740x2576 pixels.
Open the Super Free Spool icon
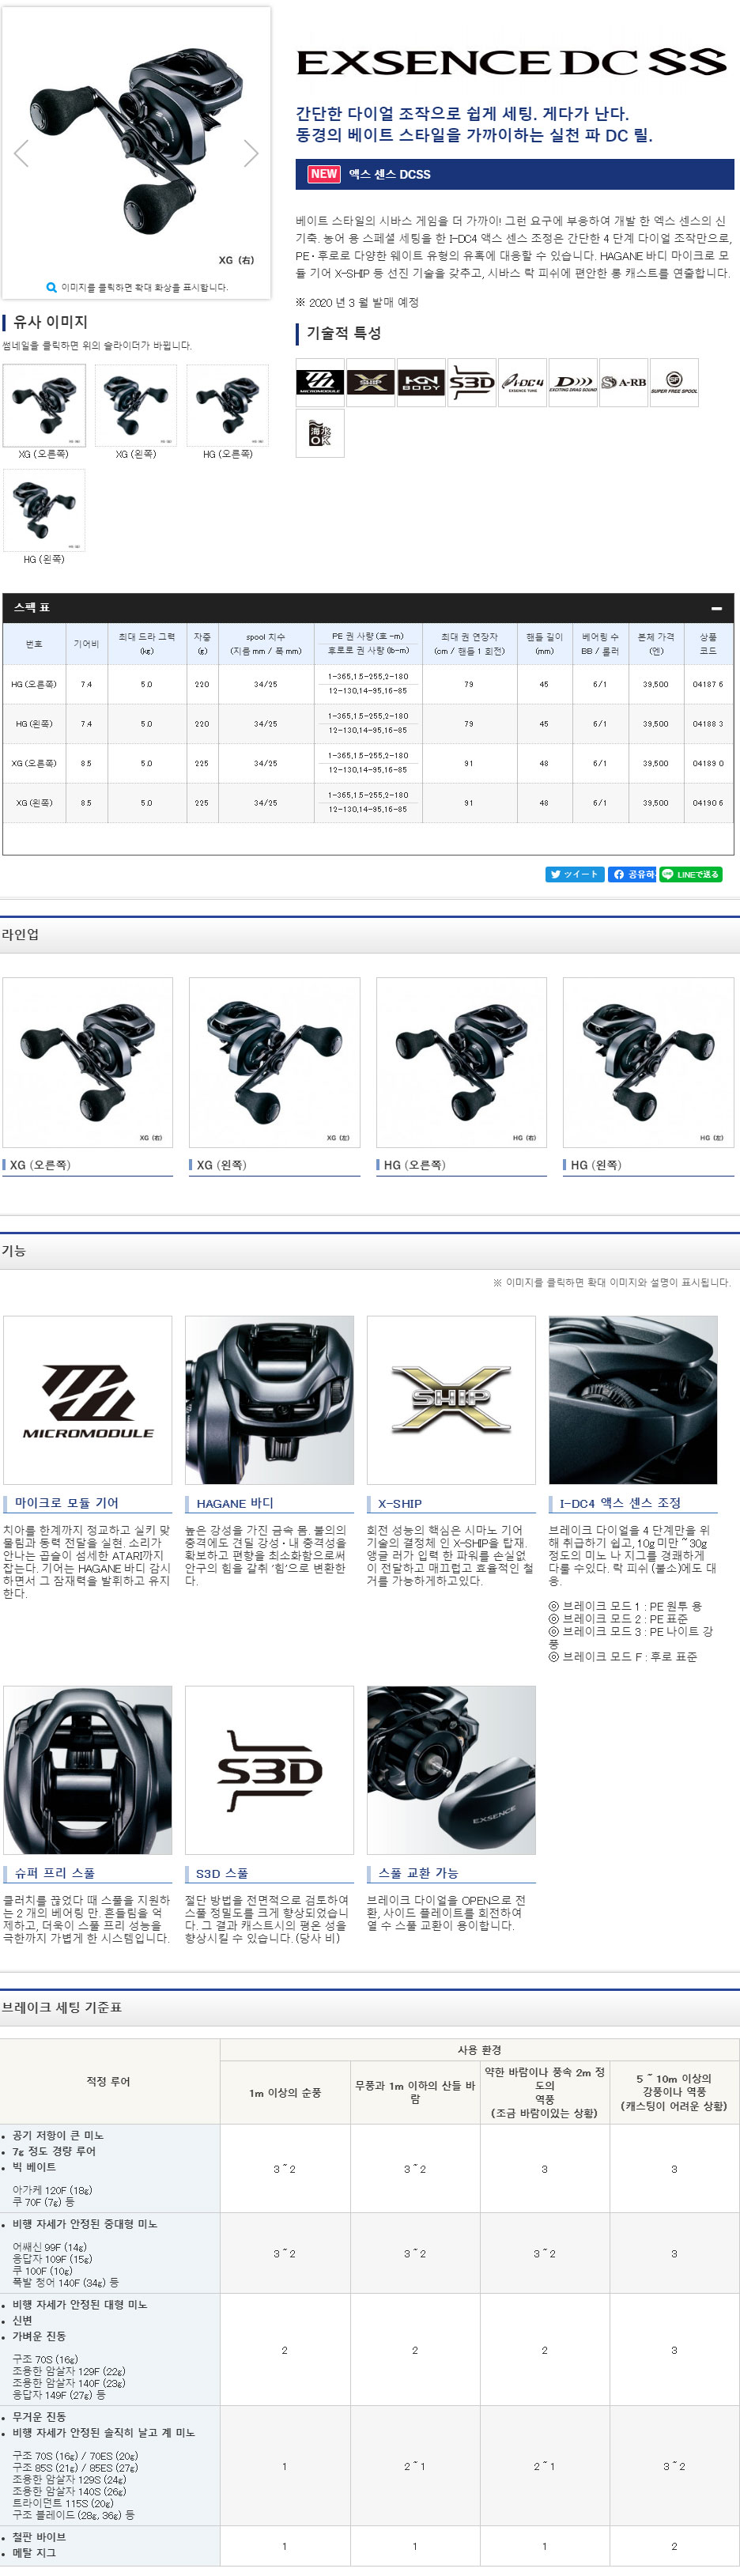coord(674,382)
